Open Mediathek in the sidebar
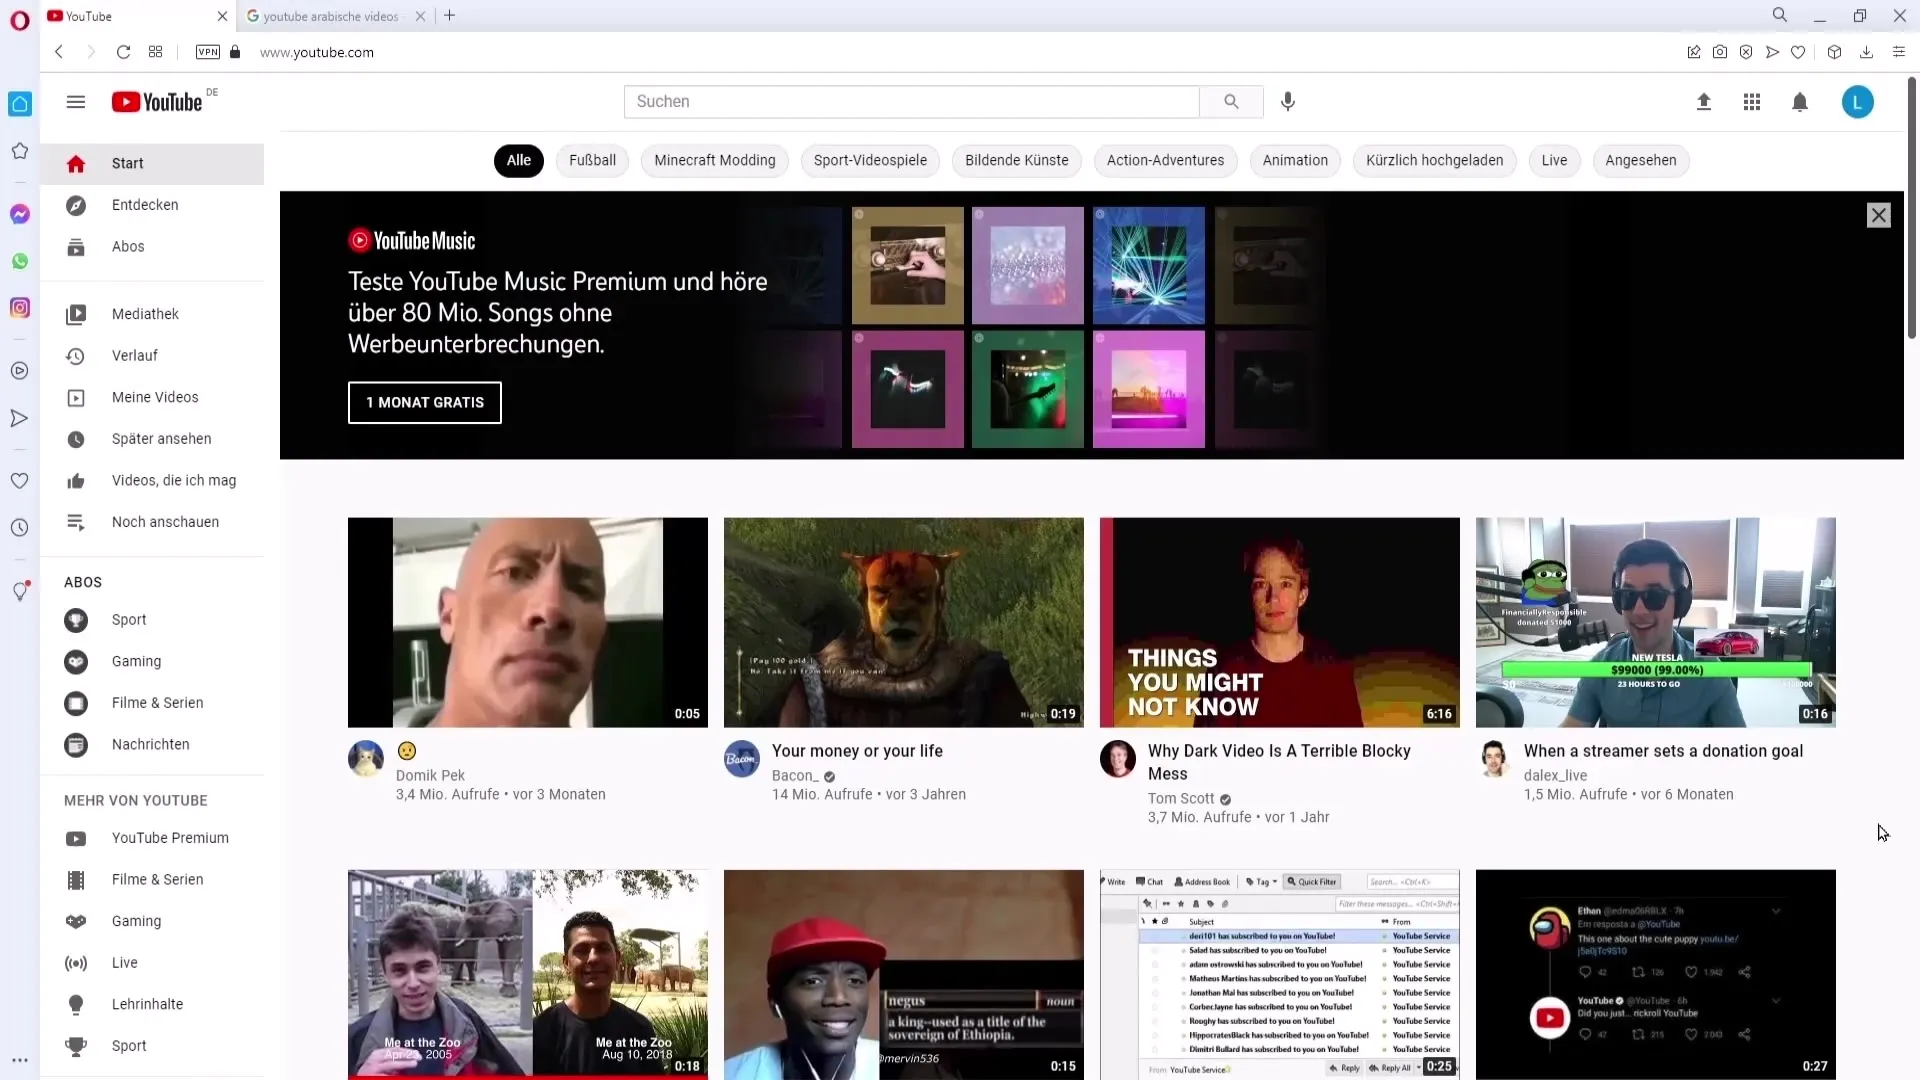 [x=152, y=314]
